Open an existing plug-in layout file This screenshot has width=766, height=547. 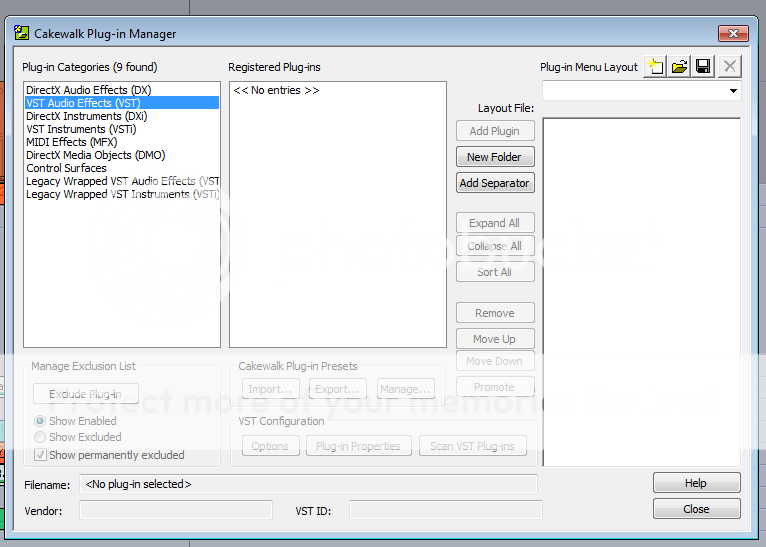pos(679,67)
